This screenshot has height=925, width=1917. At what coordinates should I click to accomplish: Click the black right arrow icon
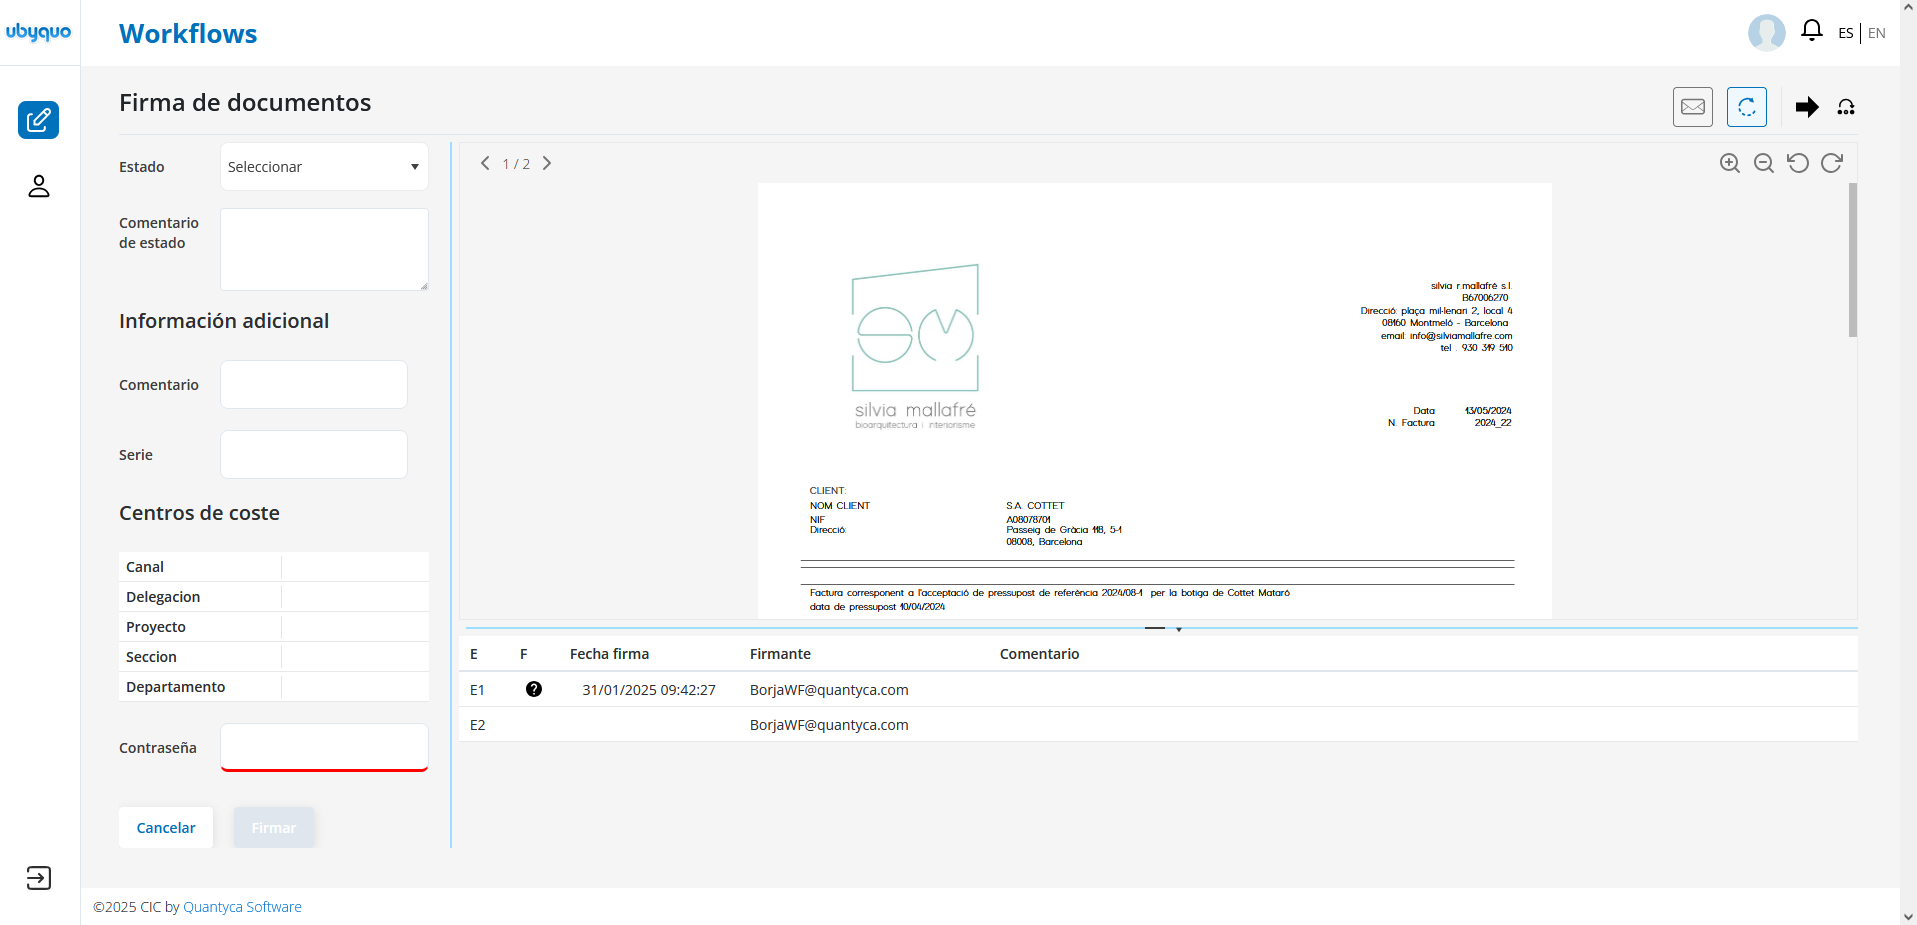(x=1807, y=107)
